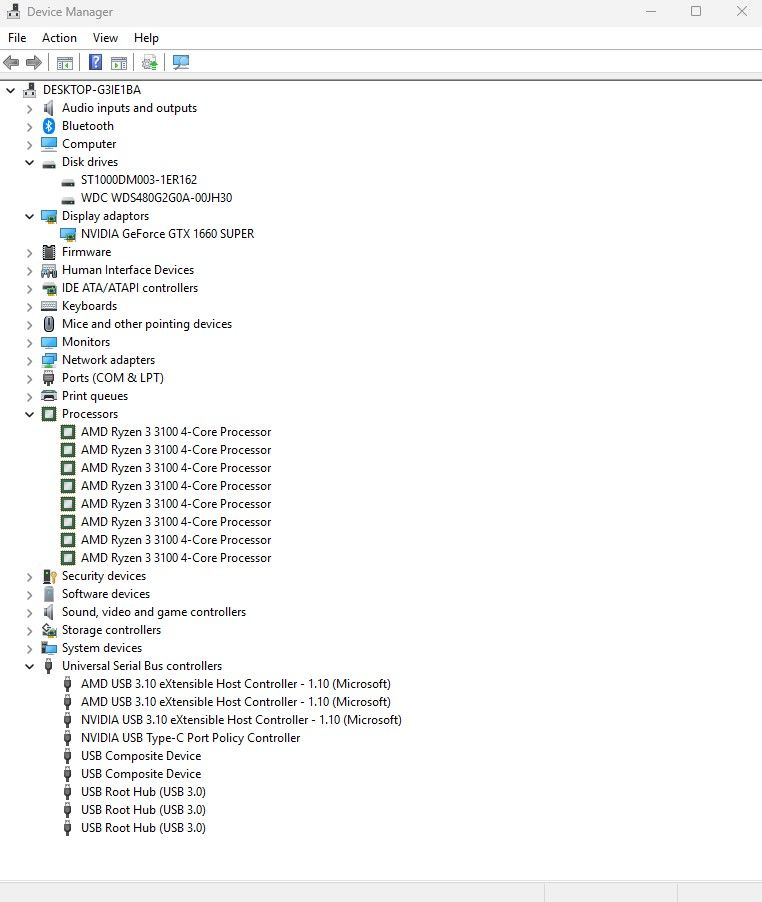Click the Storage controllers icon

point(49,630)
